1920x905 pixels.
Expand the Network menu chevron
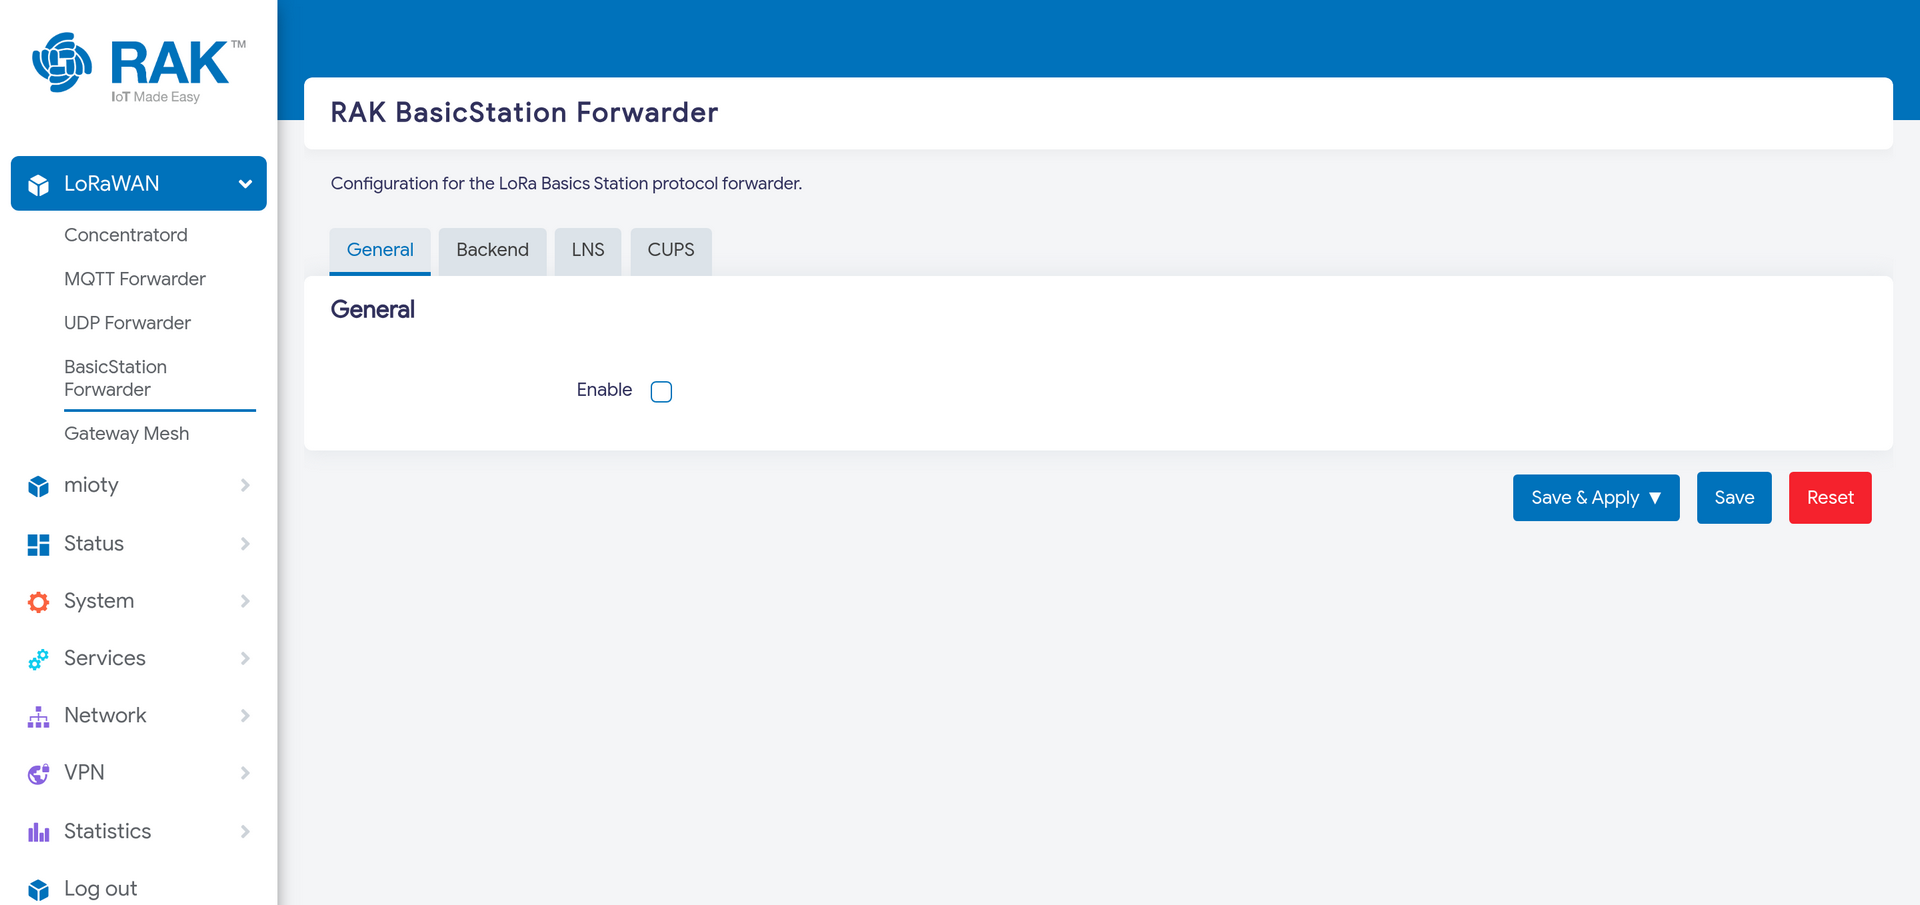coord(245,716)
